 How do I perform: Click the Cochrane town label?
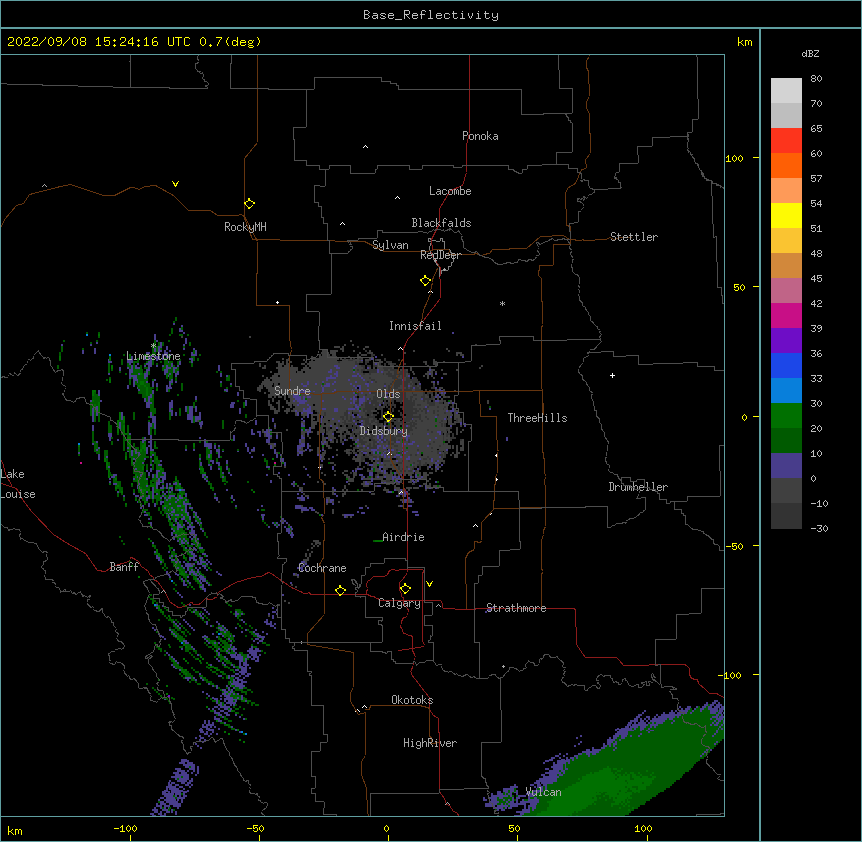(322, 568)
